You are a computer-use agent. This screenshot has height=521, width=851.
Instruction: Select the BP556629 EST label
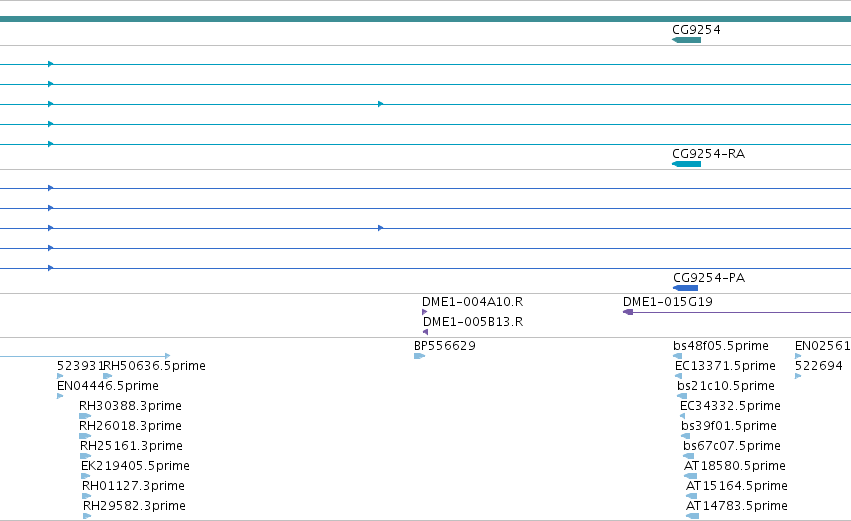(444, 346)
